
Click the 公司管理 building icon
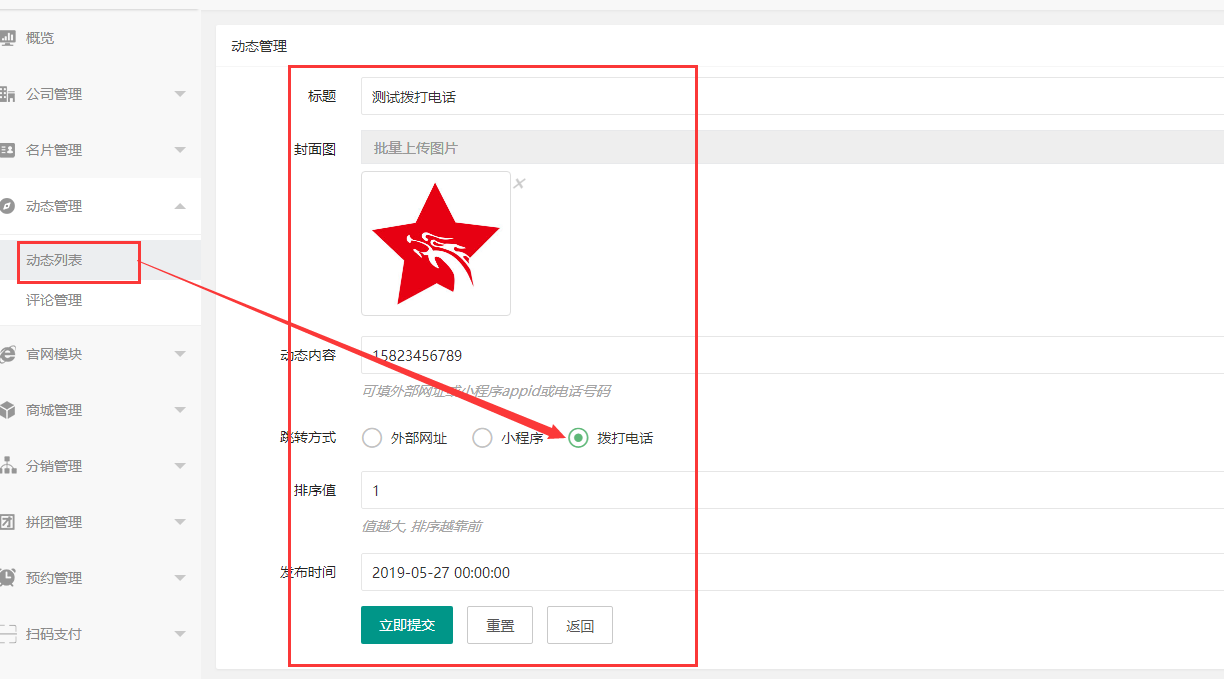click(x=7, y=94)
